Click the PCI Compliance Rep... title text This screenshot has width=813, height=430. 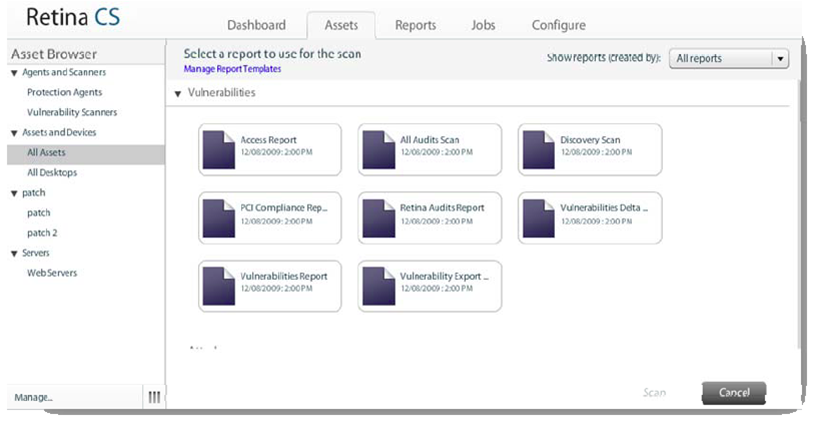(284, 207)
